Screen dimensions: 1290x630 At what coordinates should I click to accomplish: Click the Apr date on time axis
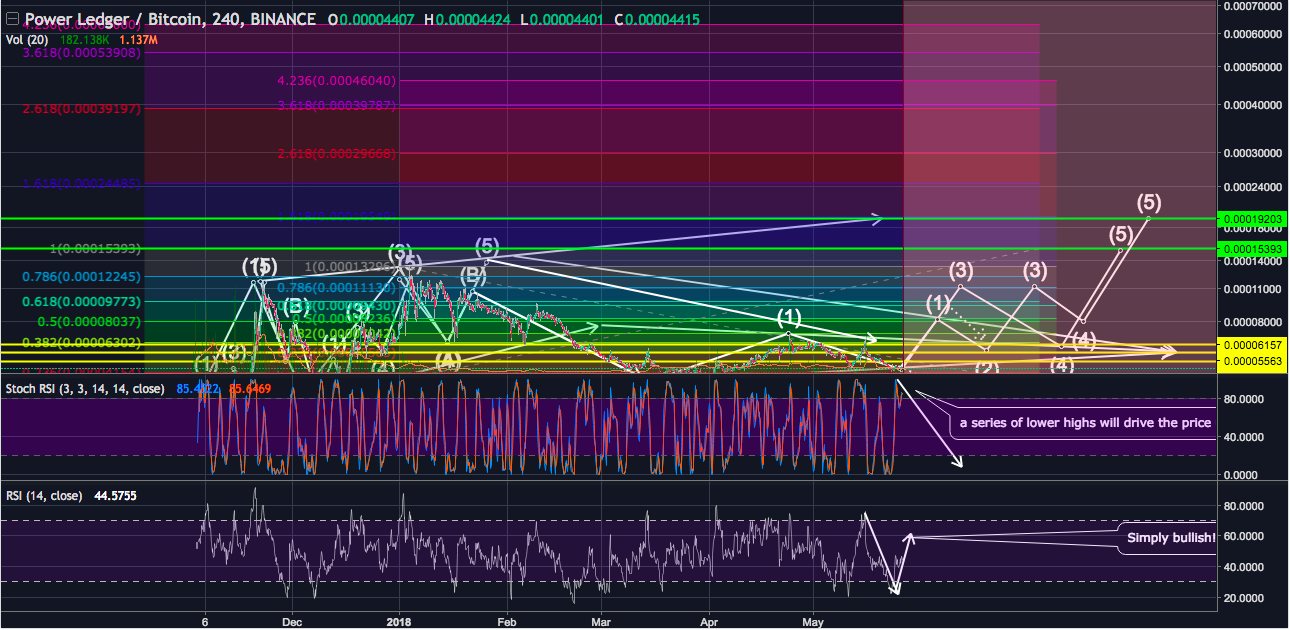point(709,620)
